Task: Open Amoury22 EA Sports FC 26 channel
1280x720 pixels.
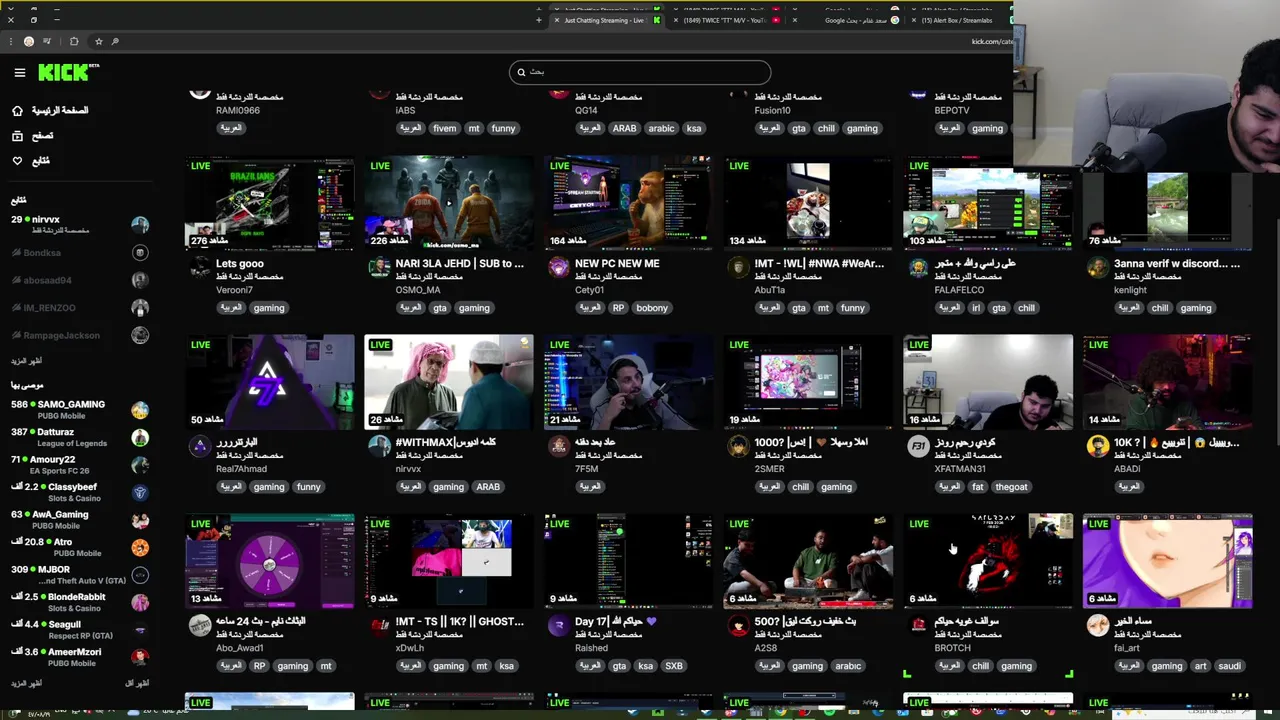Action: point(78,464)
